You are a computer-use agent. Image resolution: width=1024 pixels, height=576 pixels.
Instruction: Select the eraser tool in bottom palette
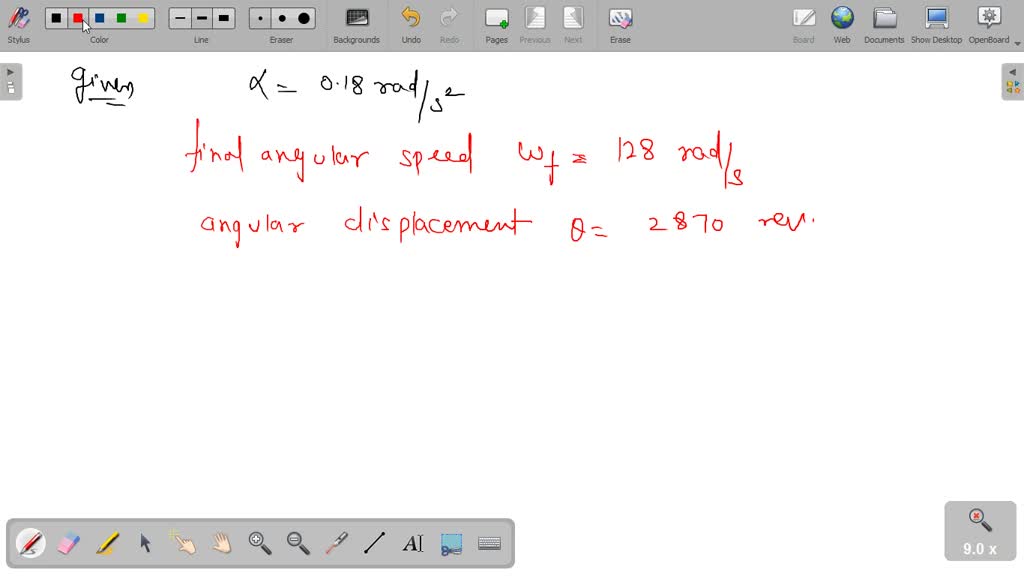click(68, 543)
